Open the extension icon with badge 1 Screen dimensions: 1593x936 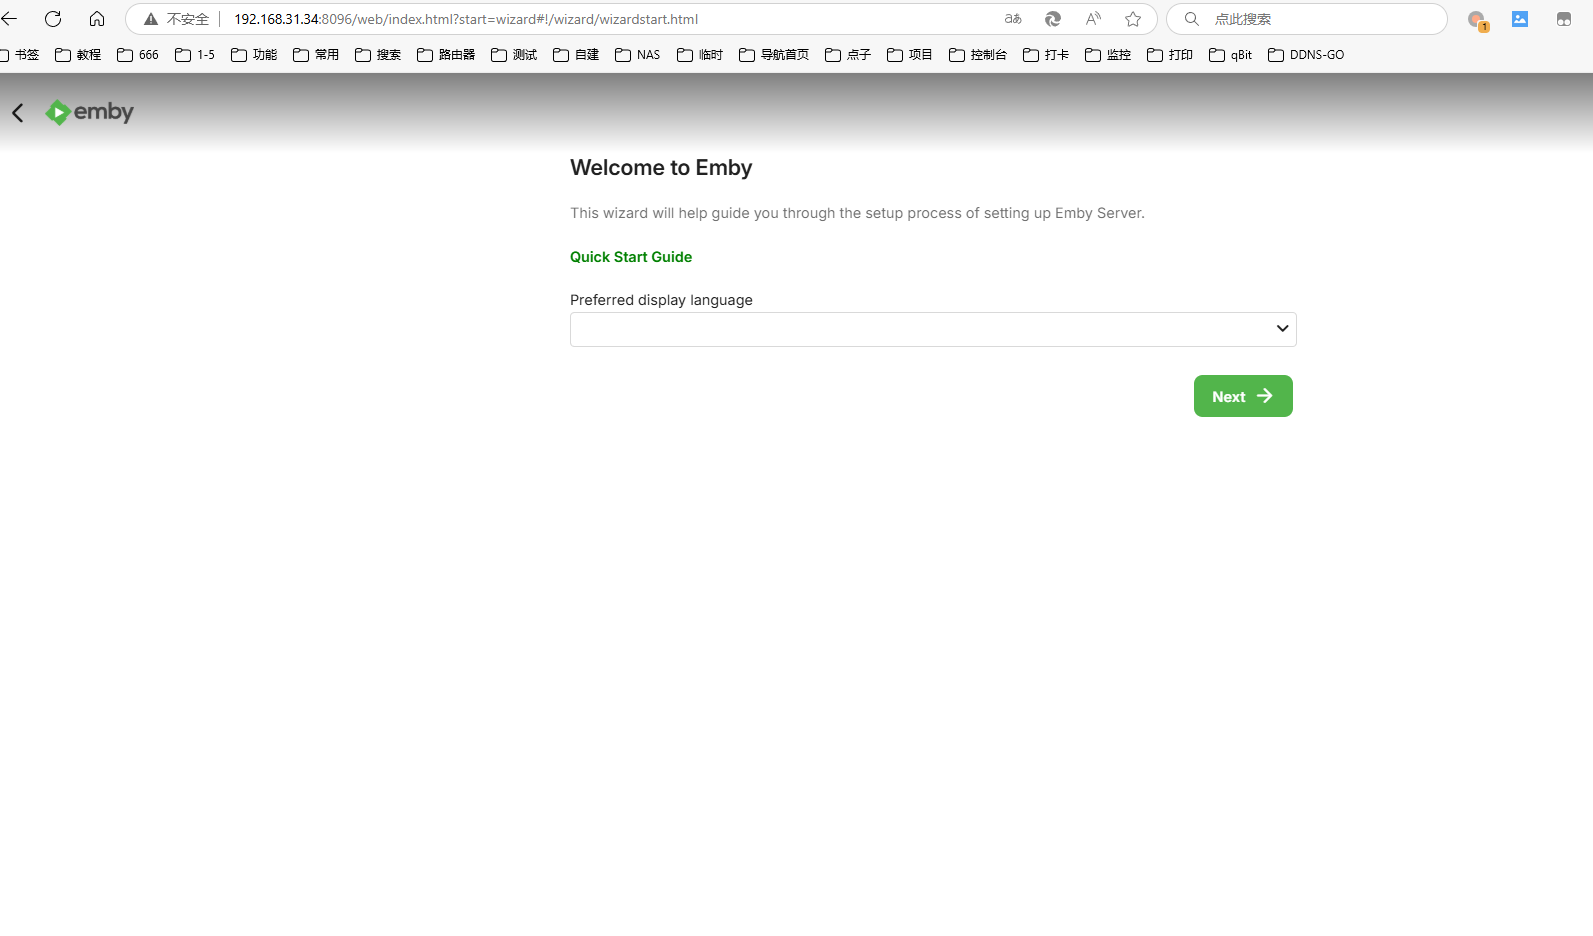pyautogui.click(x=1477, y=20)
